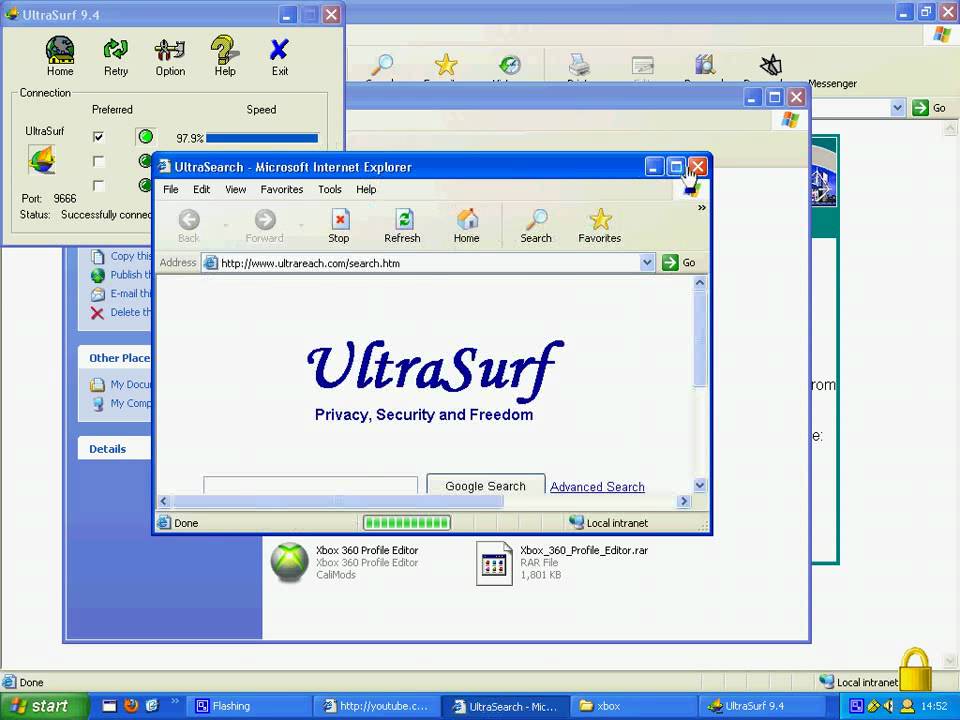The width and height of the screenshot is (960, 720).
Task: Open Help menu in UltraSearch window
Action: tap(366, 190)
